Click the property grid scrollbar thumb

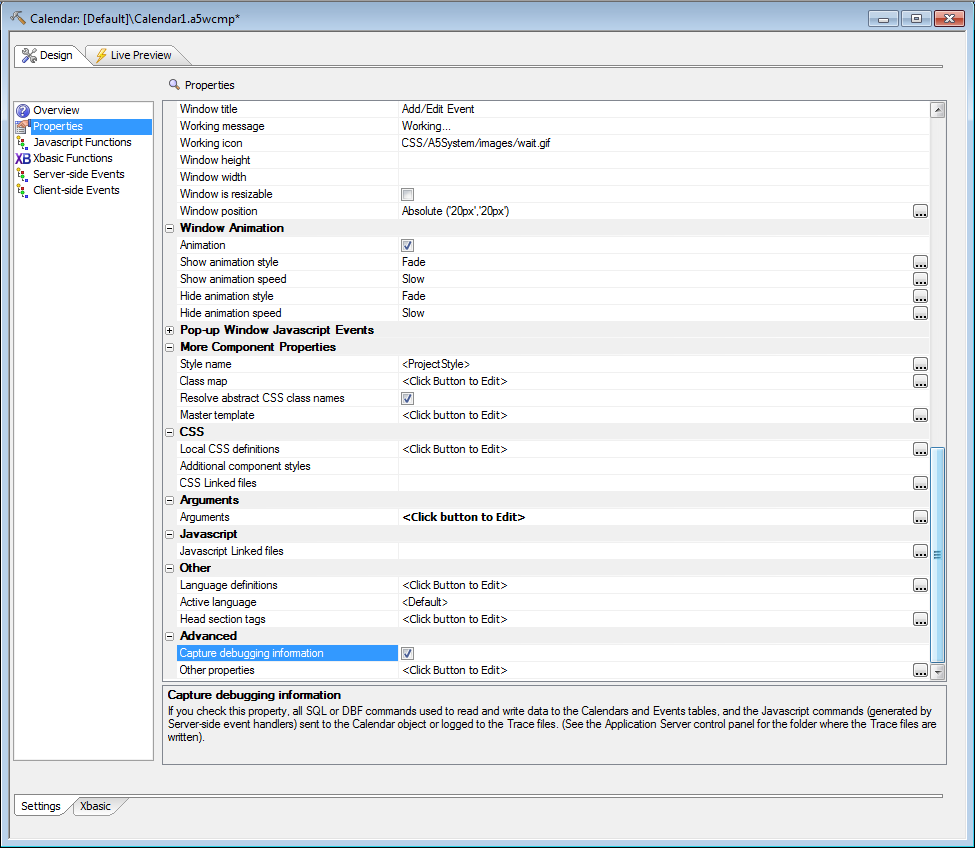(938, 555)
